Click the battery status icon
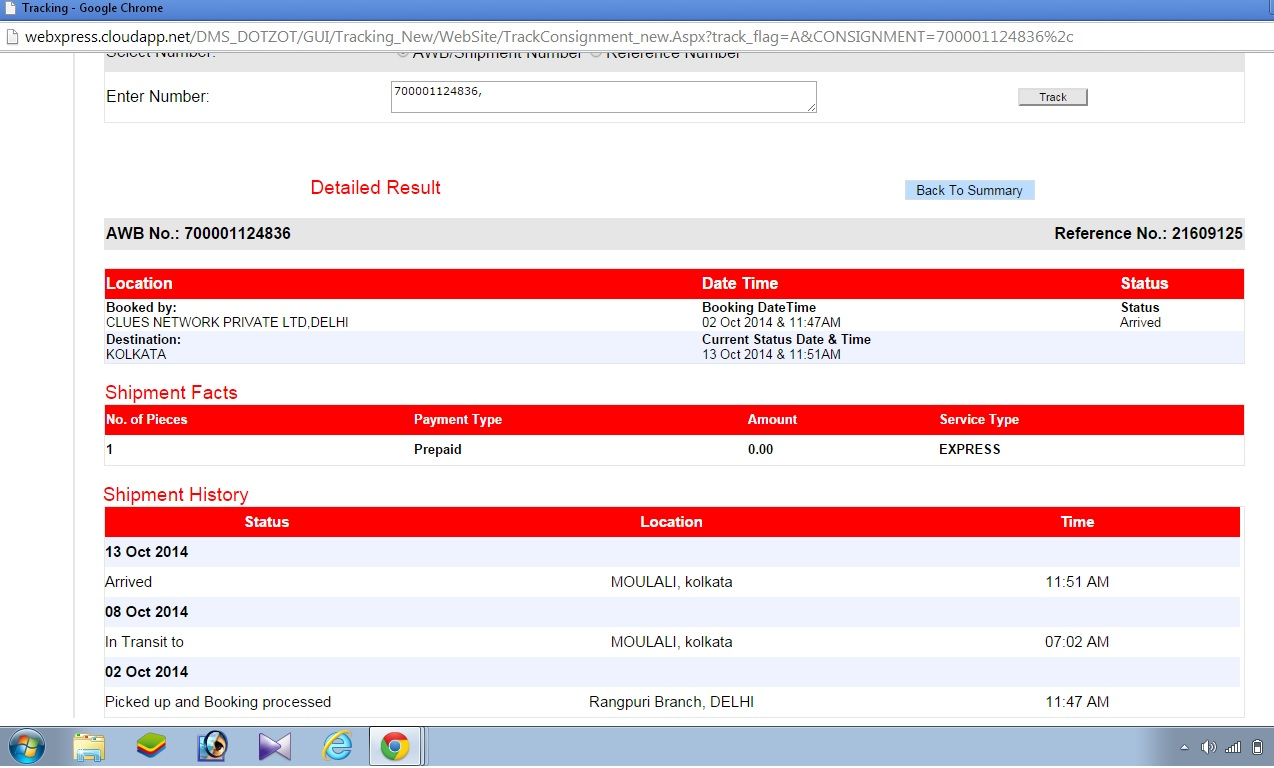Viewport: 1274px width, 768px height. pos(1257,747)
